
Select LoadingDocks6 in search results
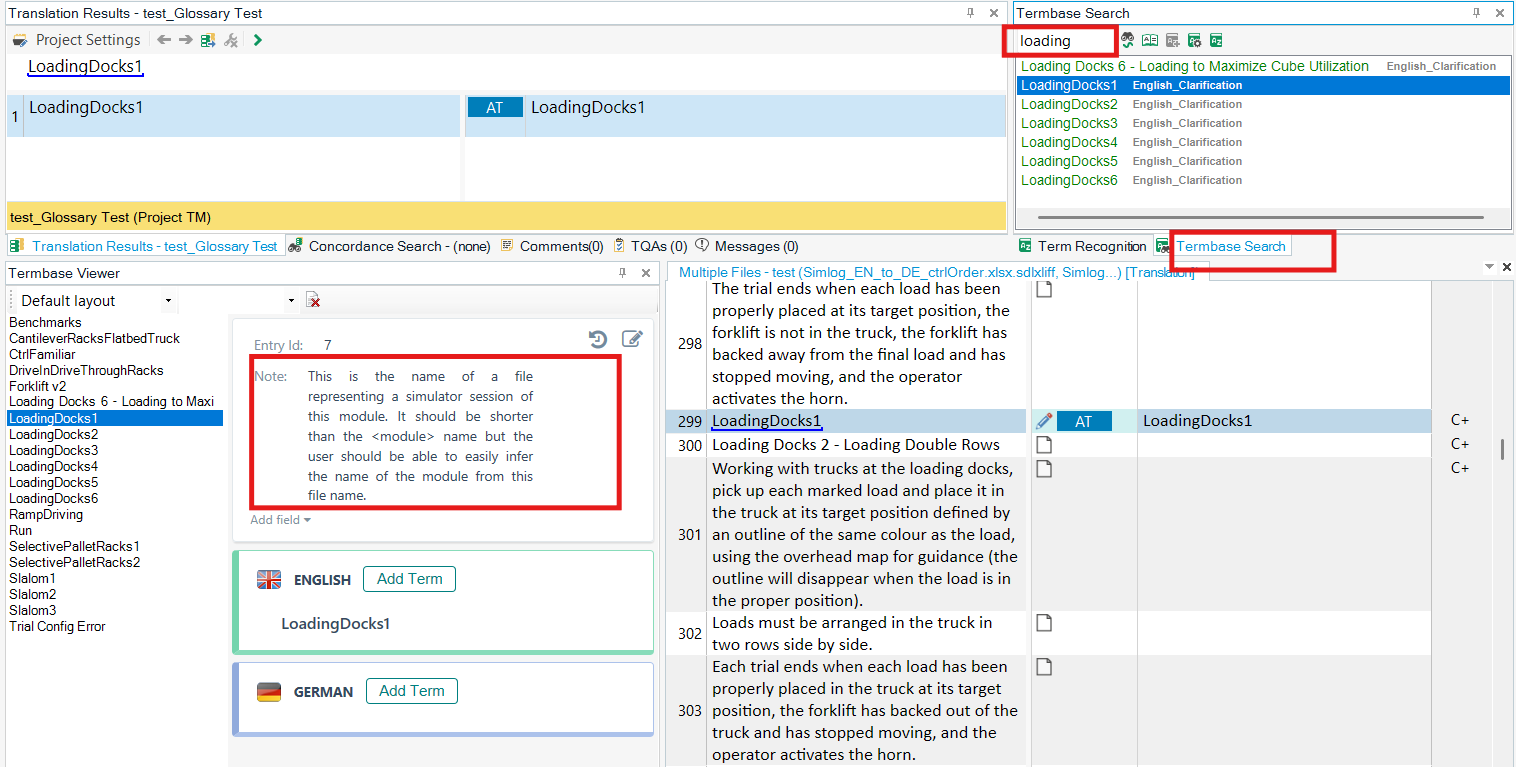click(x=1069, y=180)
